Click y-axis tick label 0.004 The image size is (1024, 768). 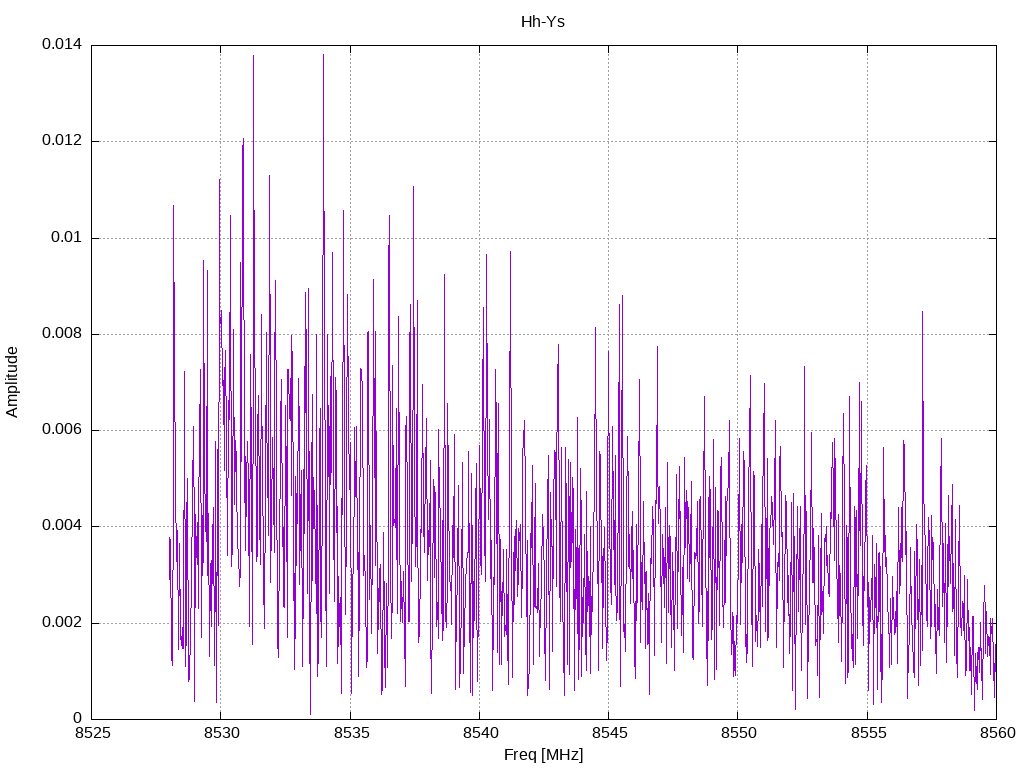pos(62,526)
